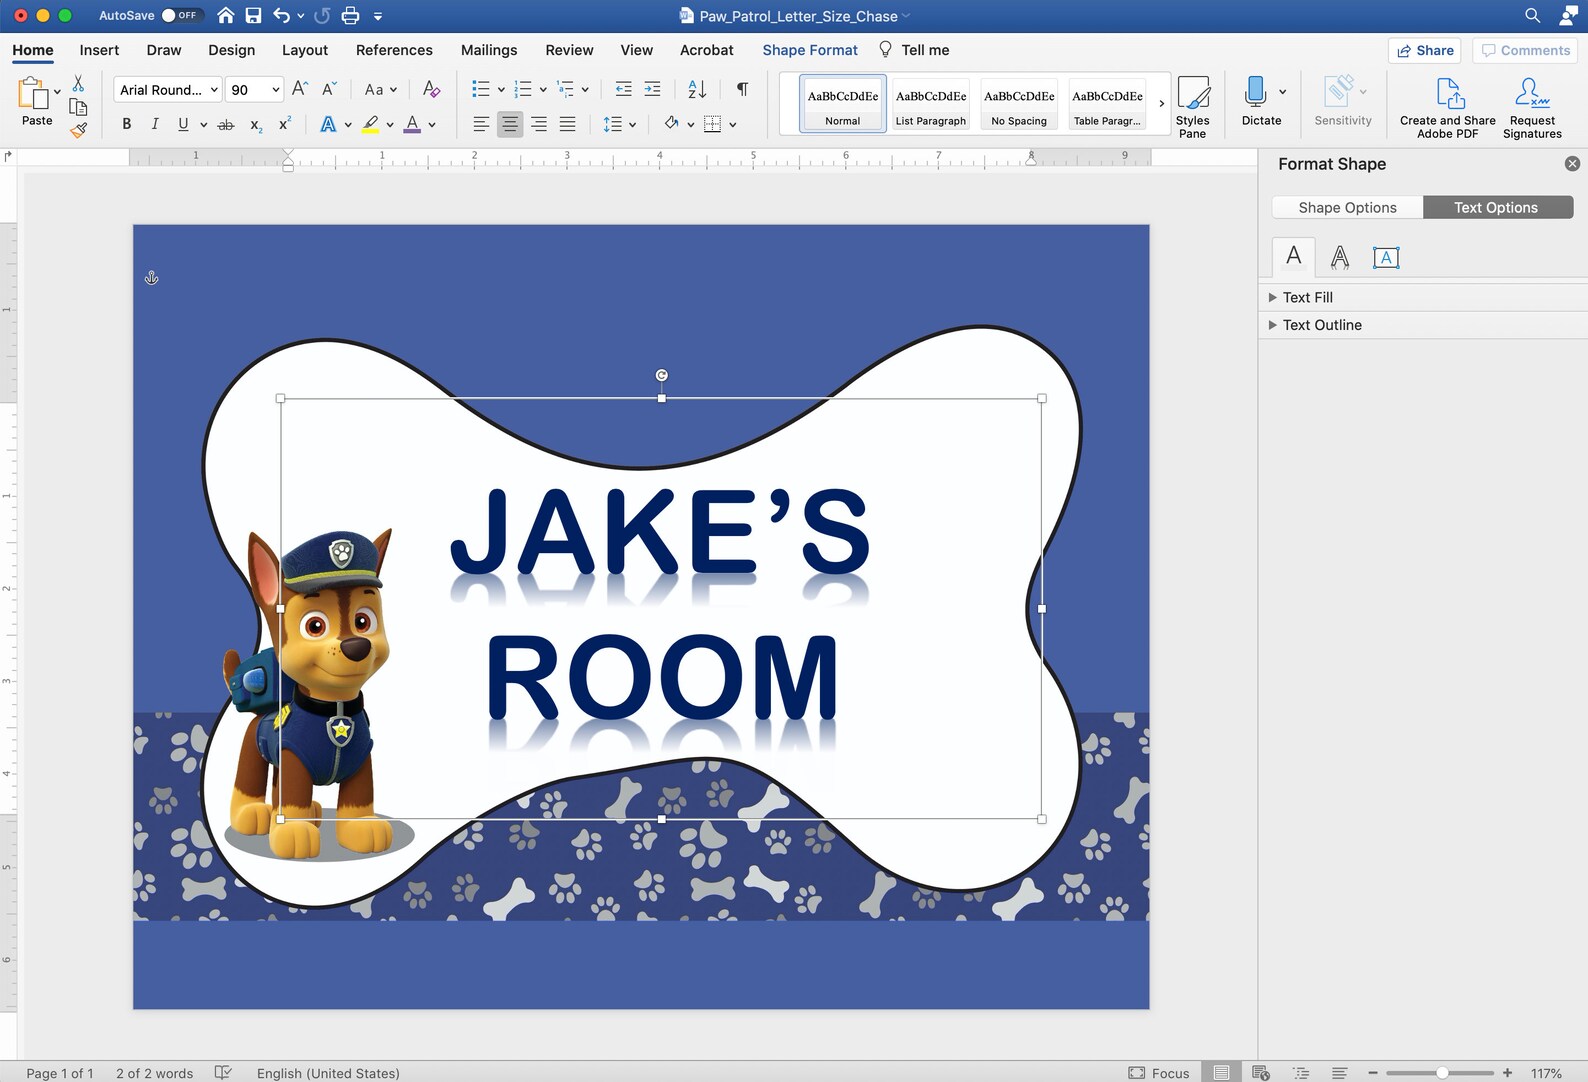
Task: Apply subscript formatting
Action: coord(256,124)
